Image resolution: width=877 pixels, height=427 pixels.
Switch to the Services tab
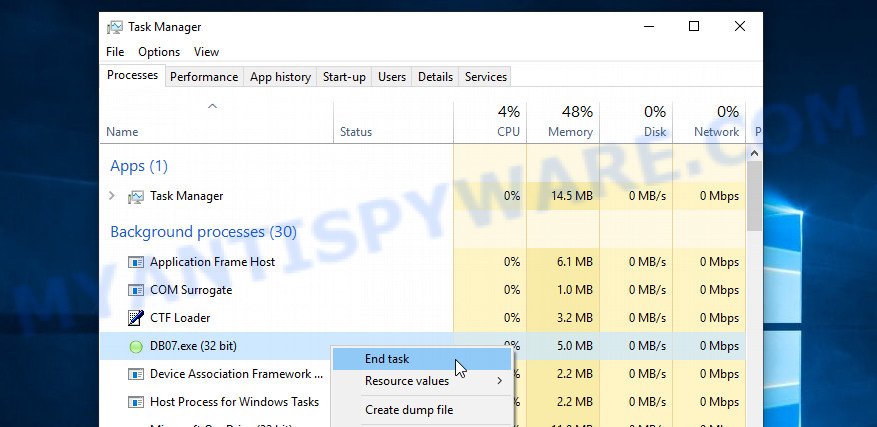pyautogui.click(x=485, y=77)
